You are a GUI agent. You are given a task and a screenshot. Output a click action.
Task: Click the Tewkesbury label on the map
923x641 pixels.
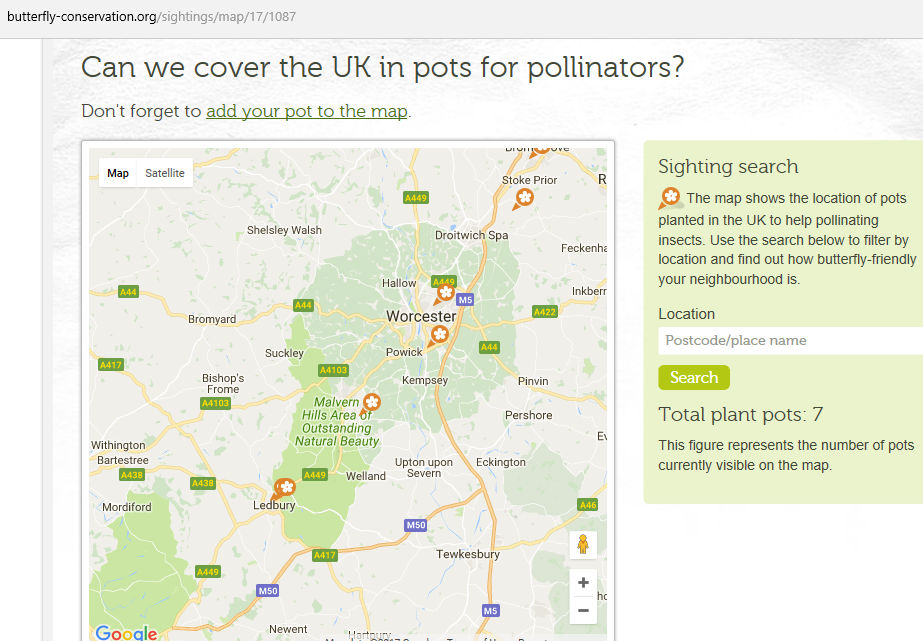point(468,554)
